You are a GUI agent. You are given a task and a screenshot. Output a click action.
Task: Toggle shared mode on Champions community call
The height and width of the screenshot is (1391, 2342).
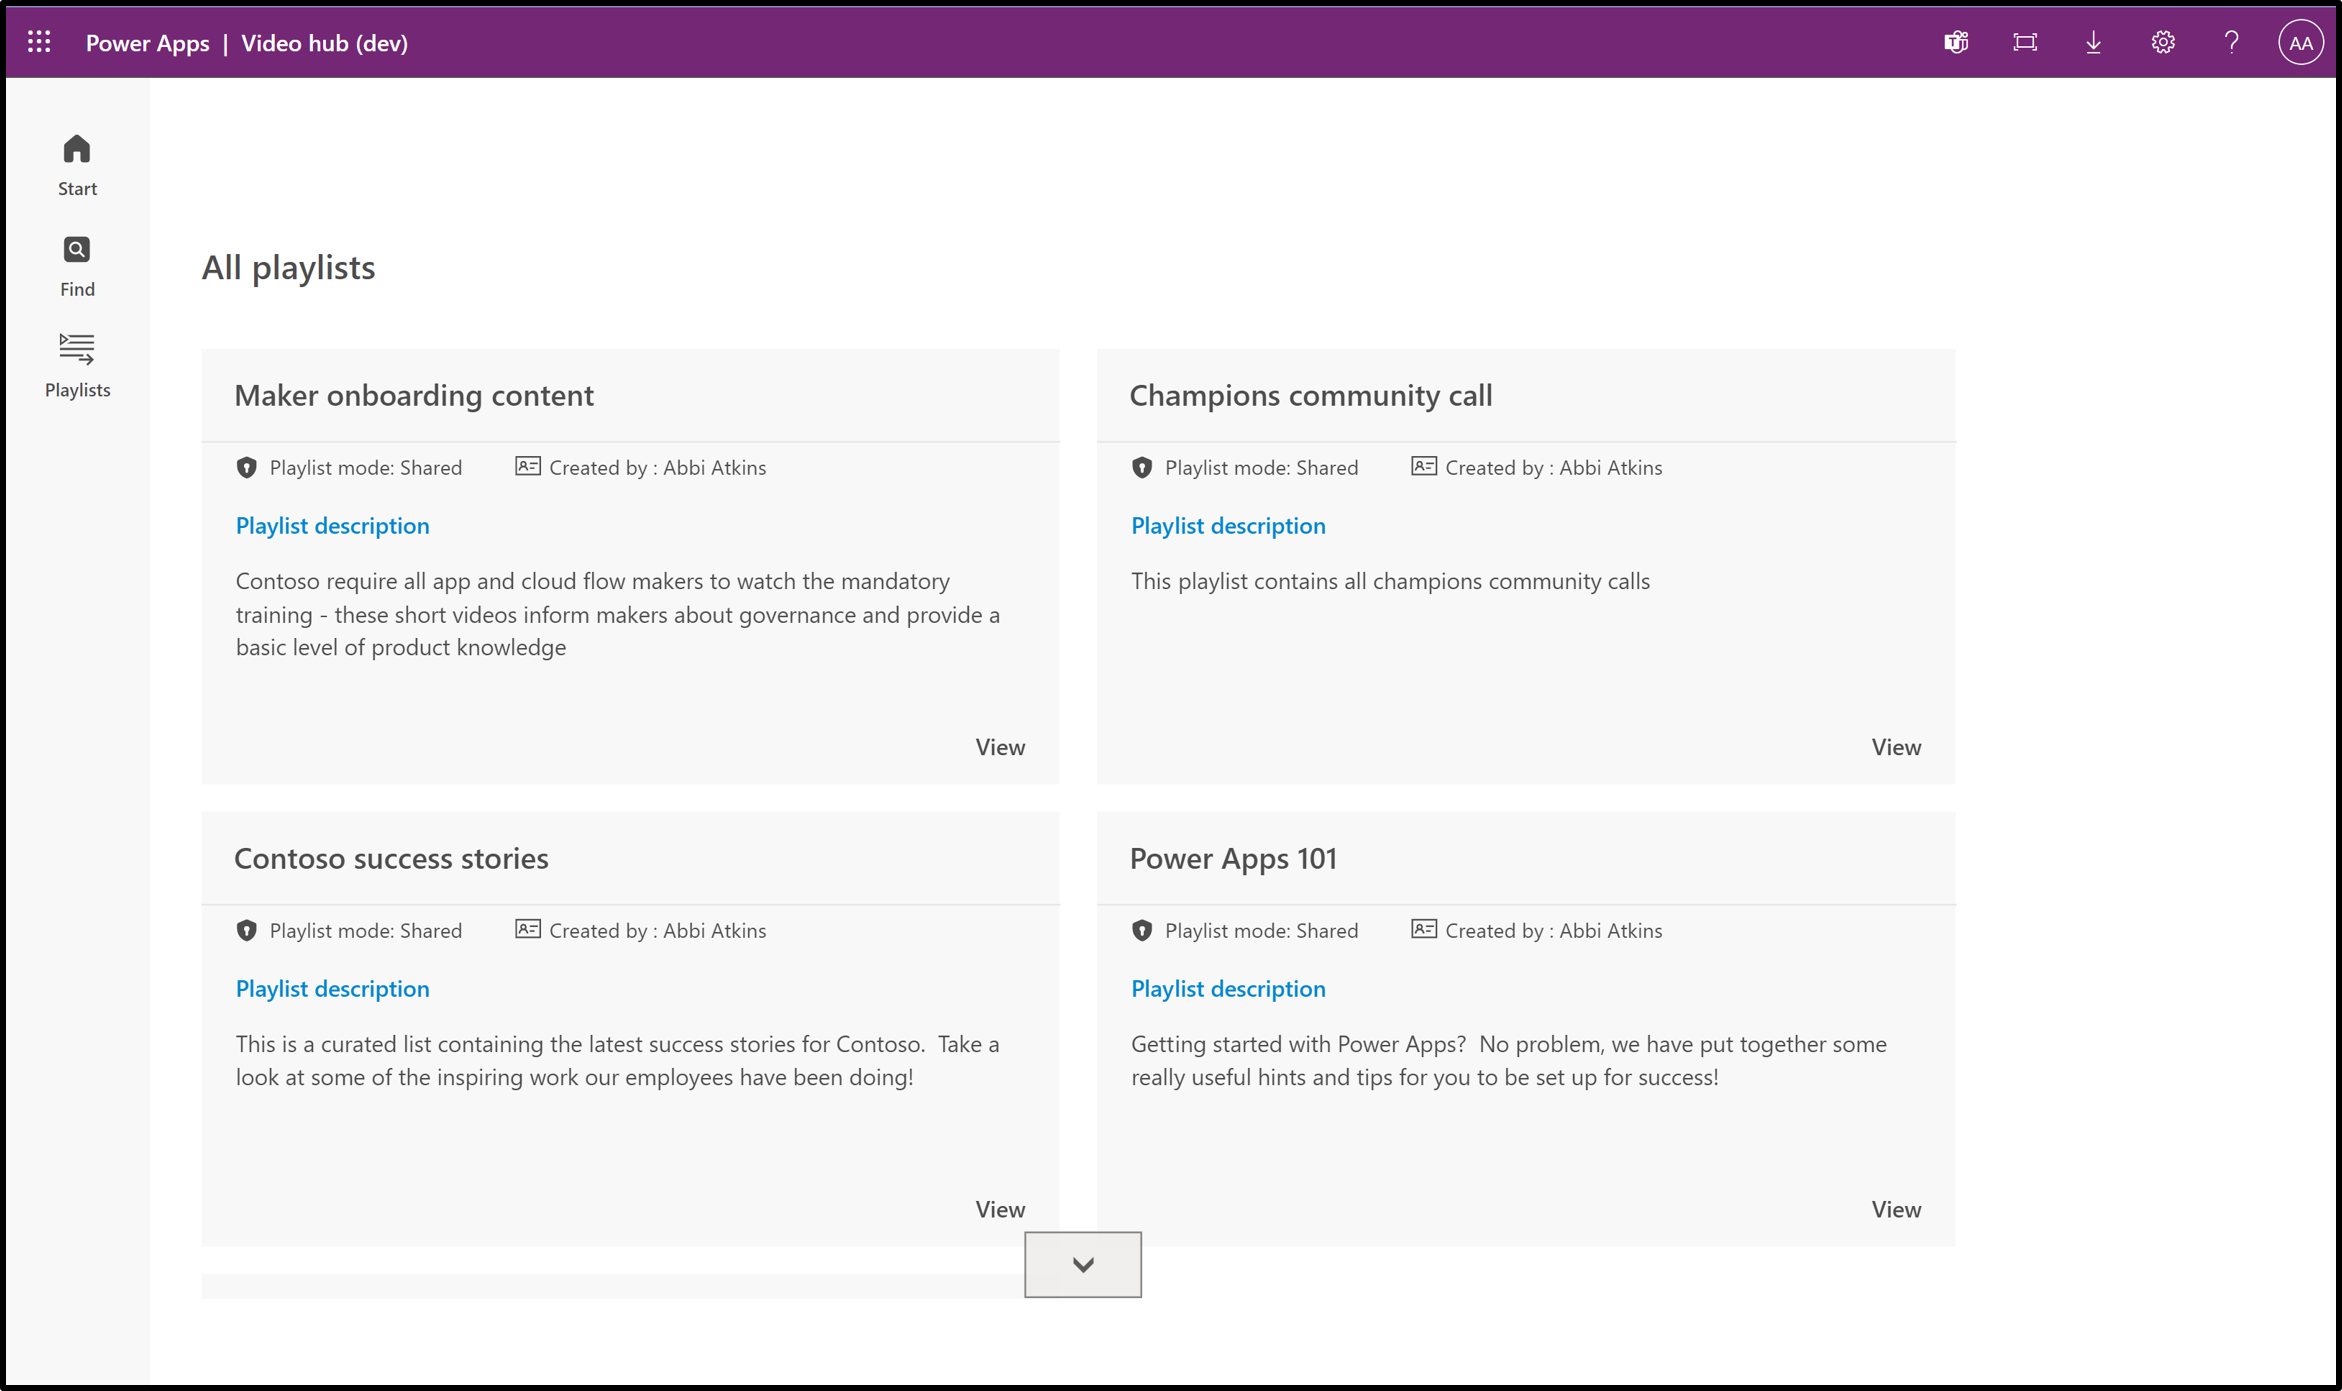pyautogui.click(x=1144, y=467)
